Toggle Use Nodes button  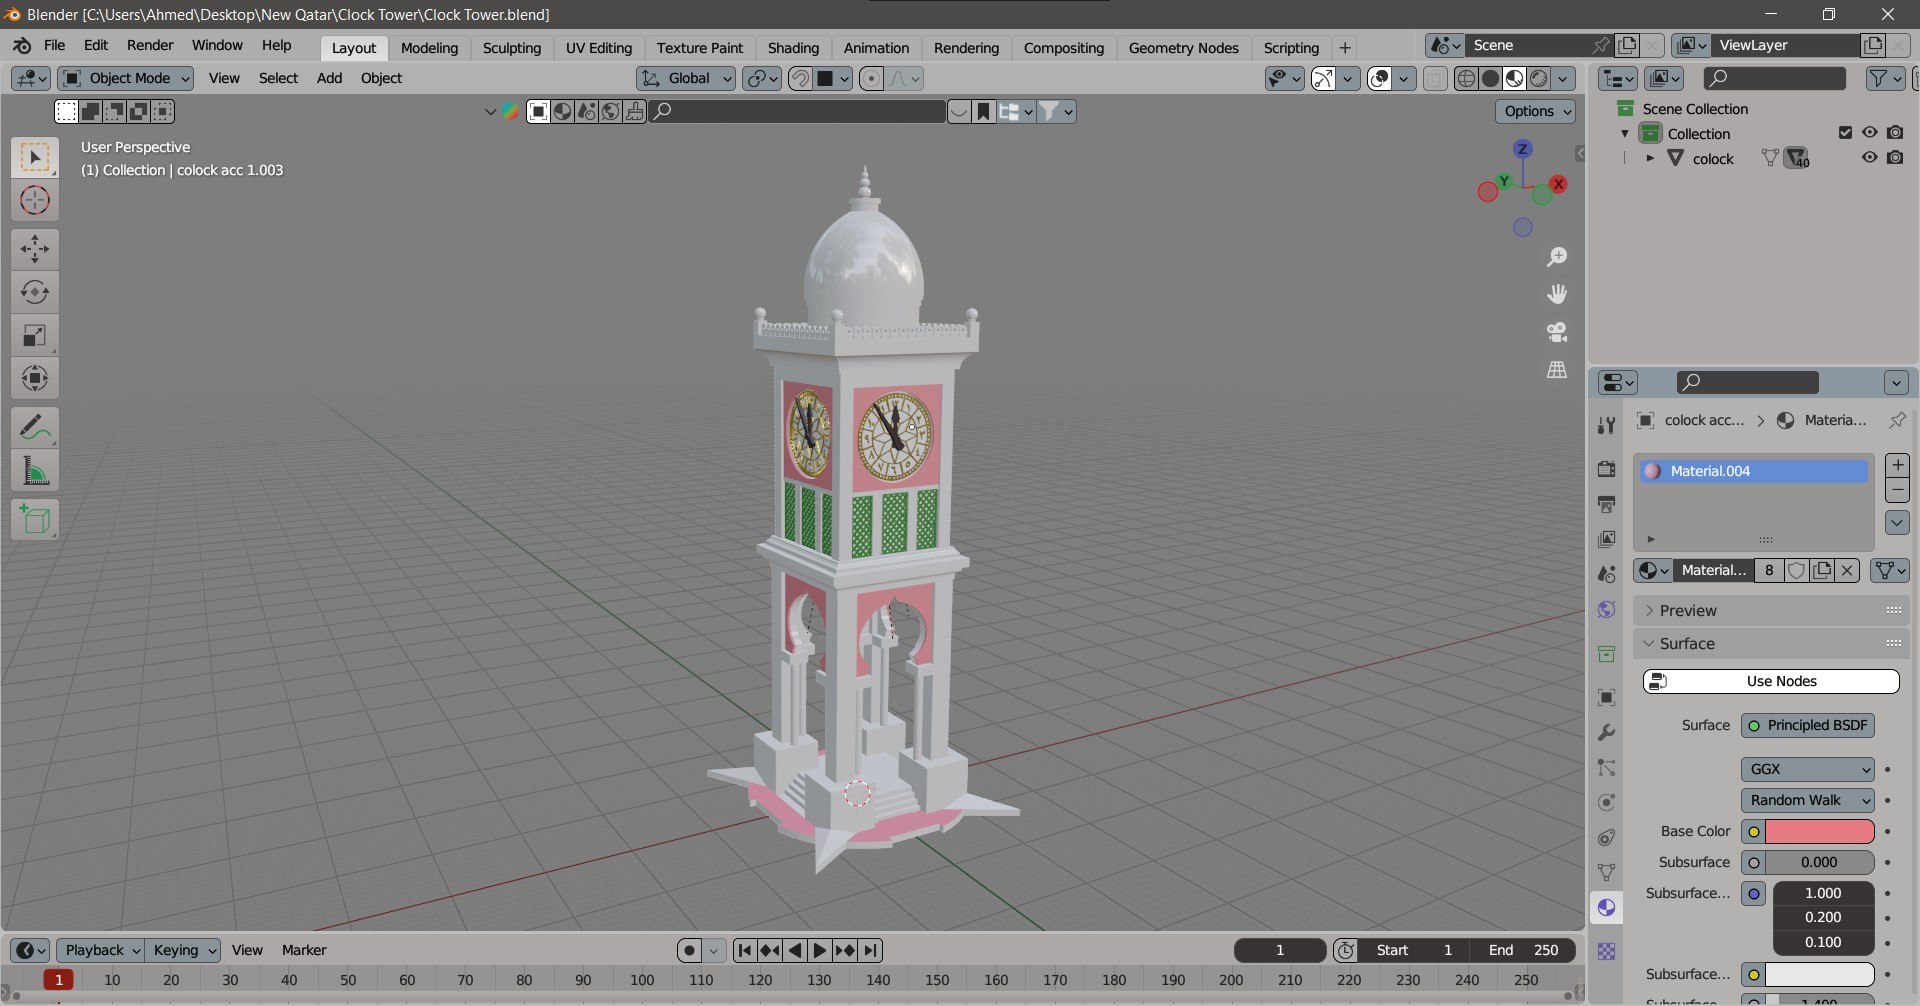click(x=1771, y=681)
